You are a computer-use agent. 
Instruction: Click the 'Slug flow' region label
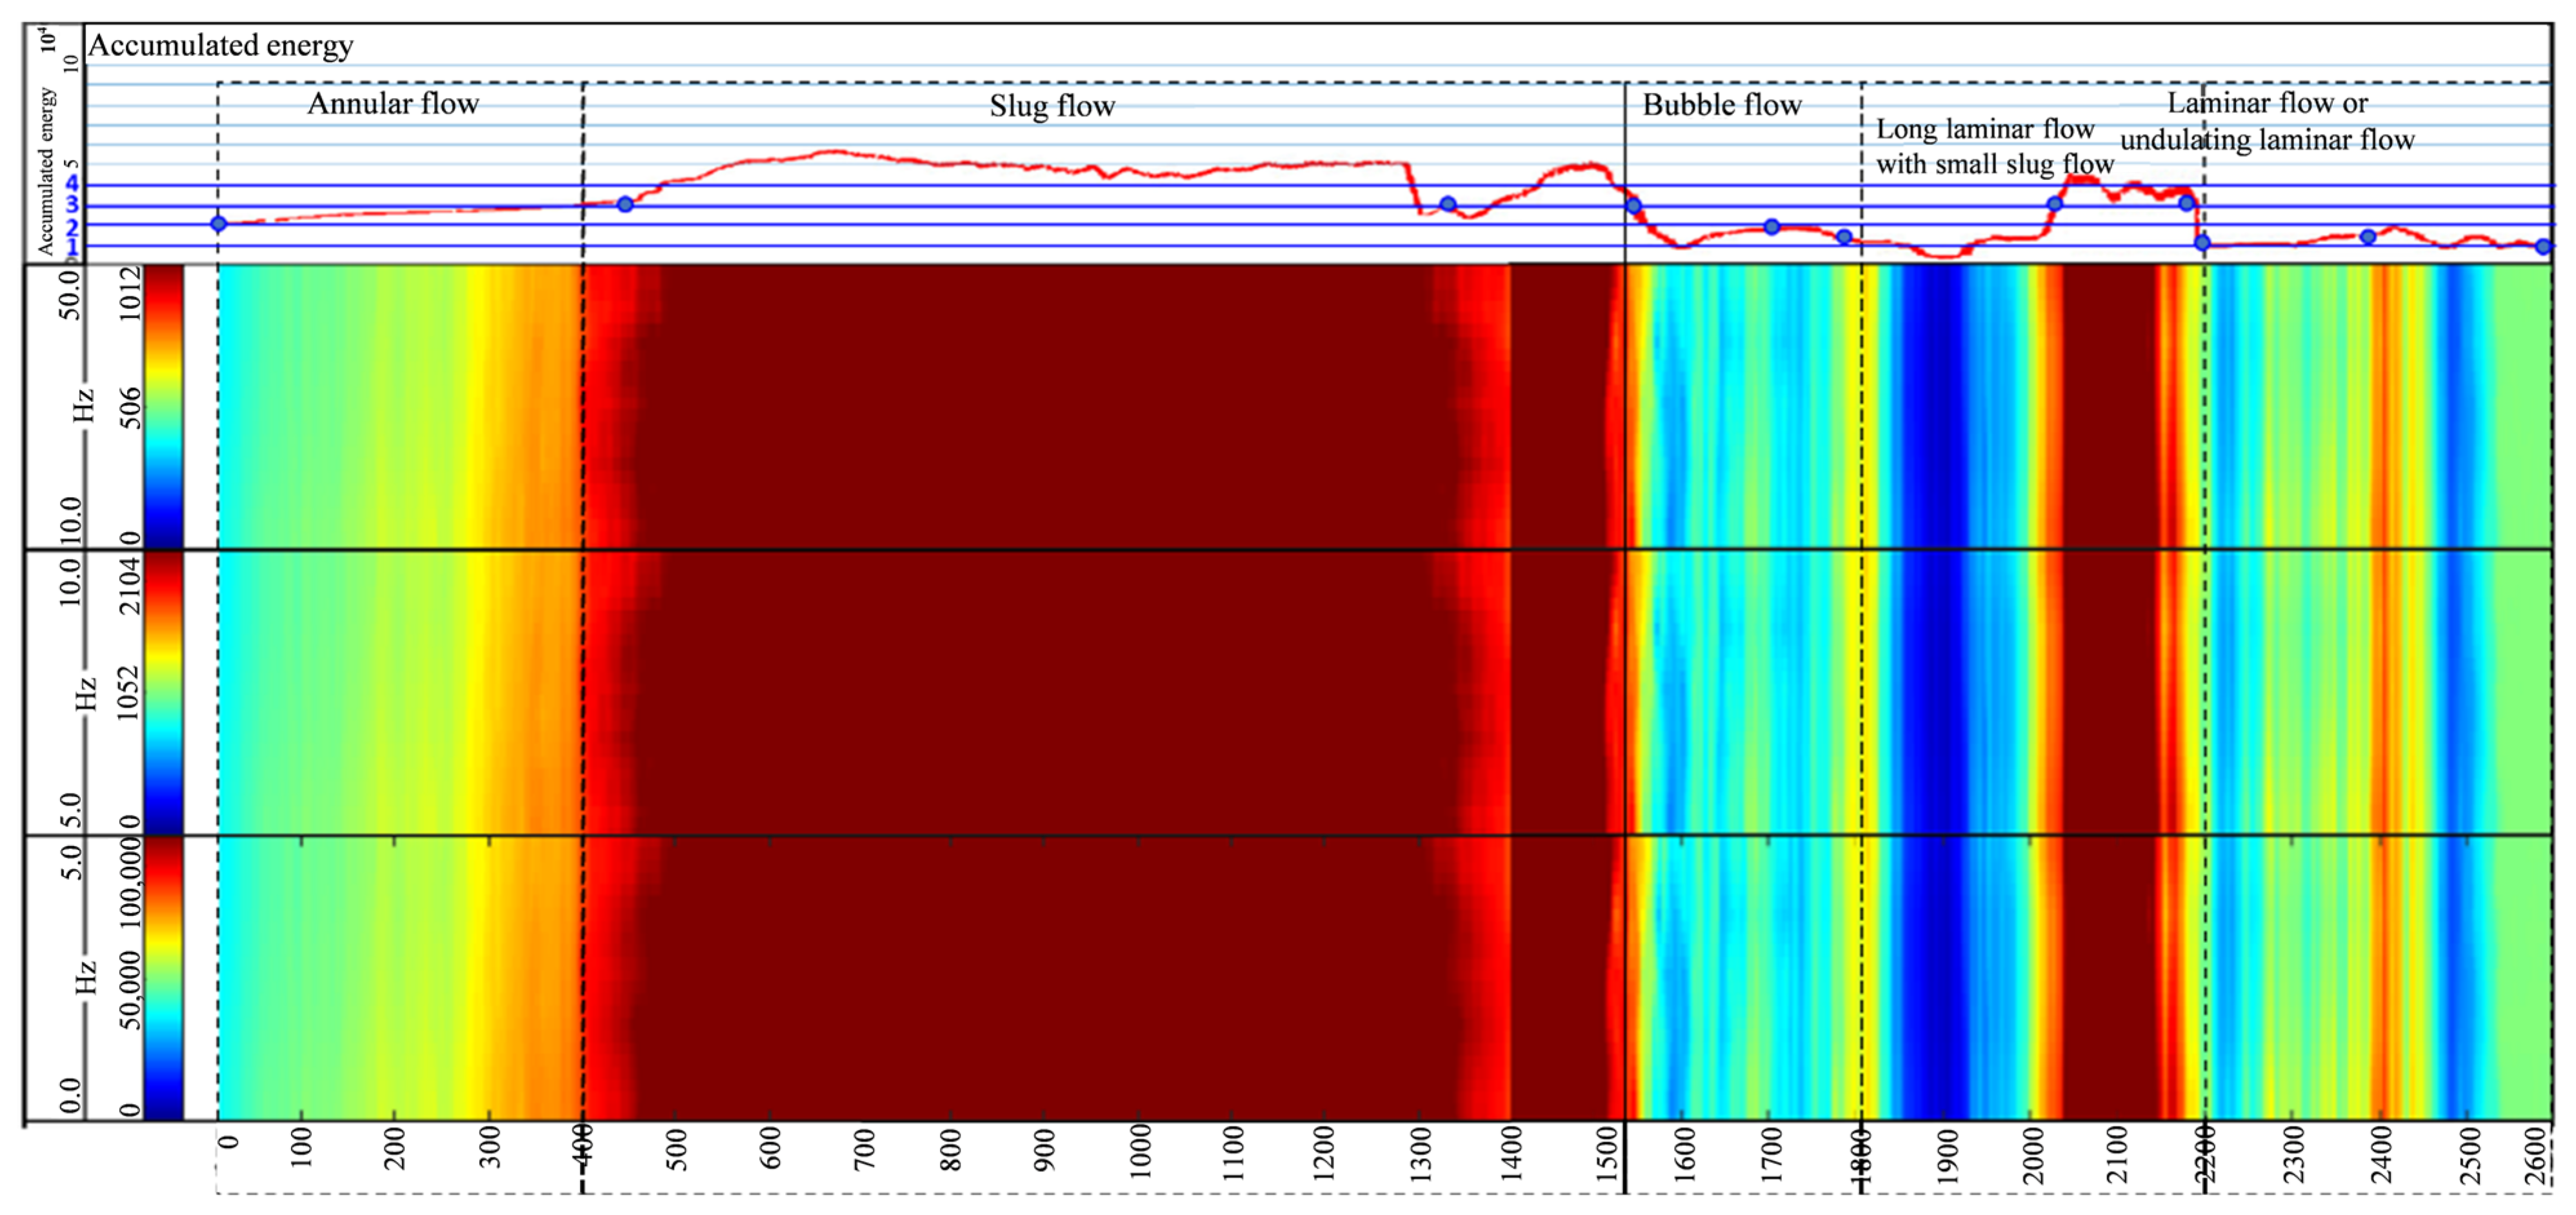pos(1052,106)
